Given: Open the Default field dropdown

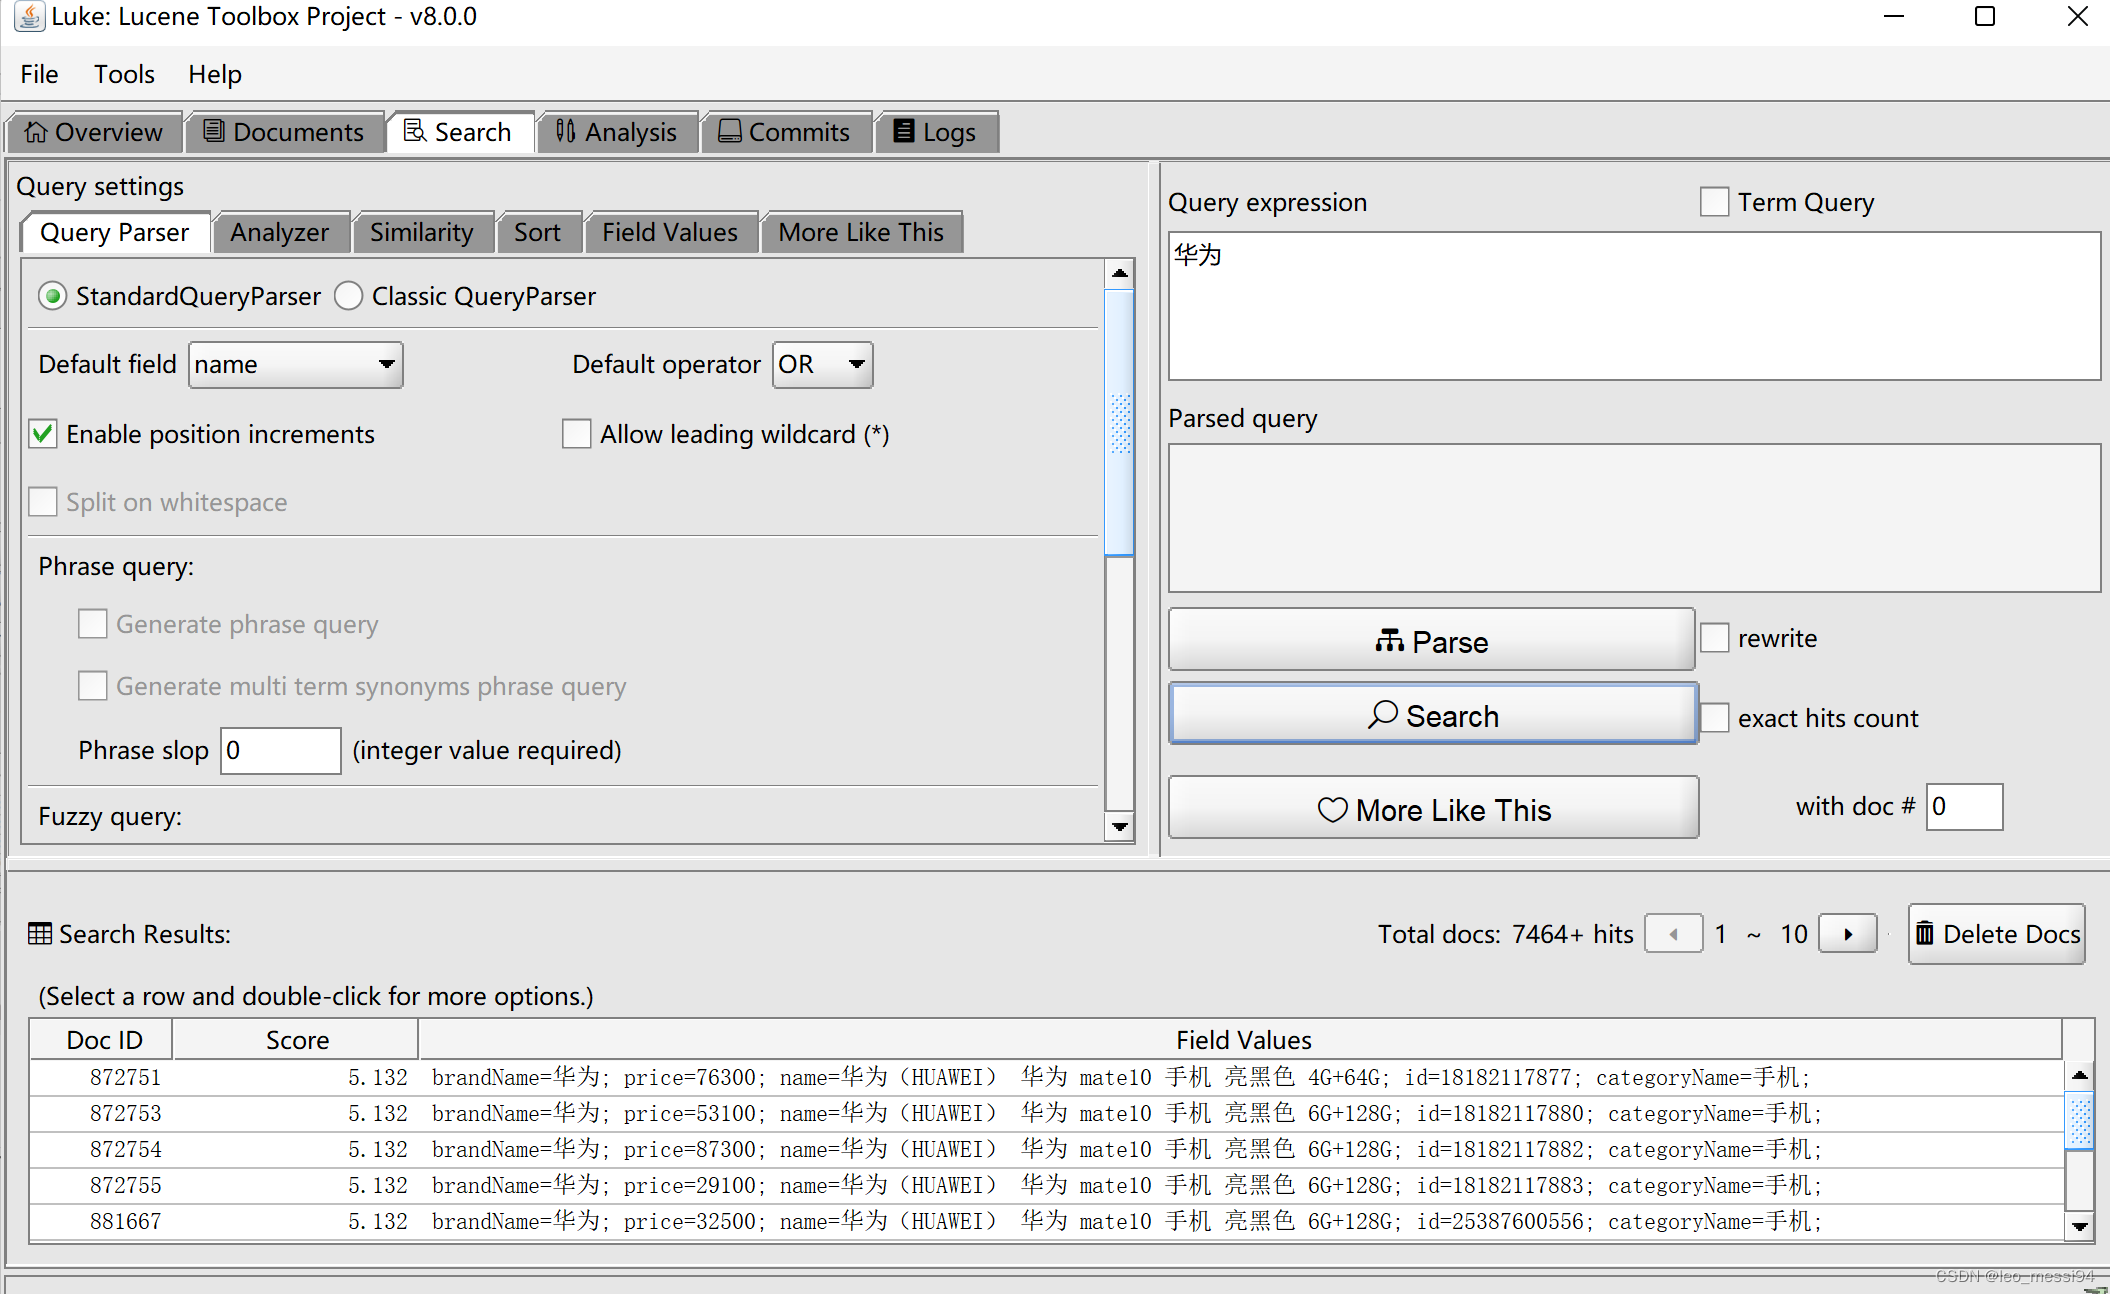Looking at the screenshot, I should [296, 365].
